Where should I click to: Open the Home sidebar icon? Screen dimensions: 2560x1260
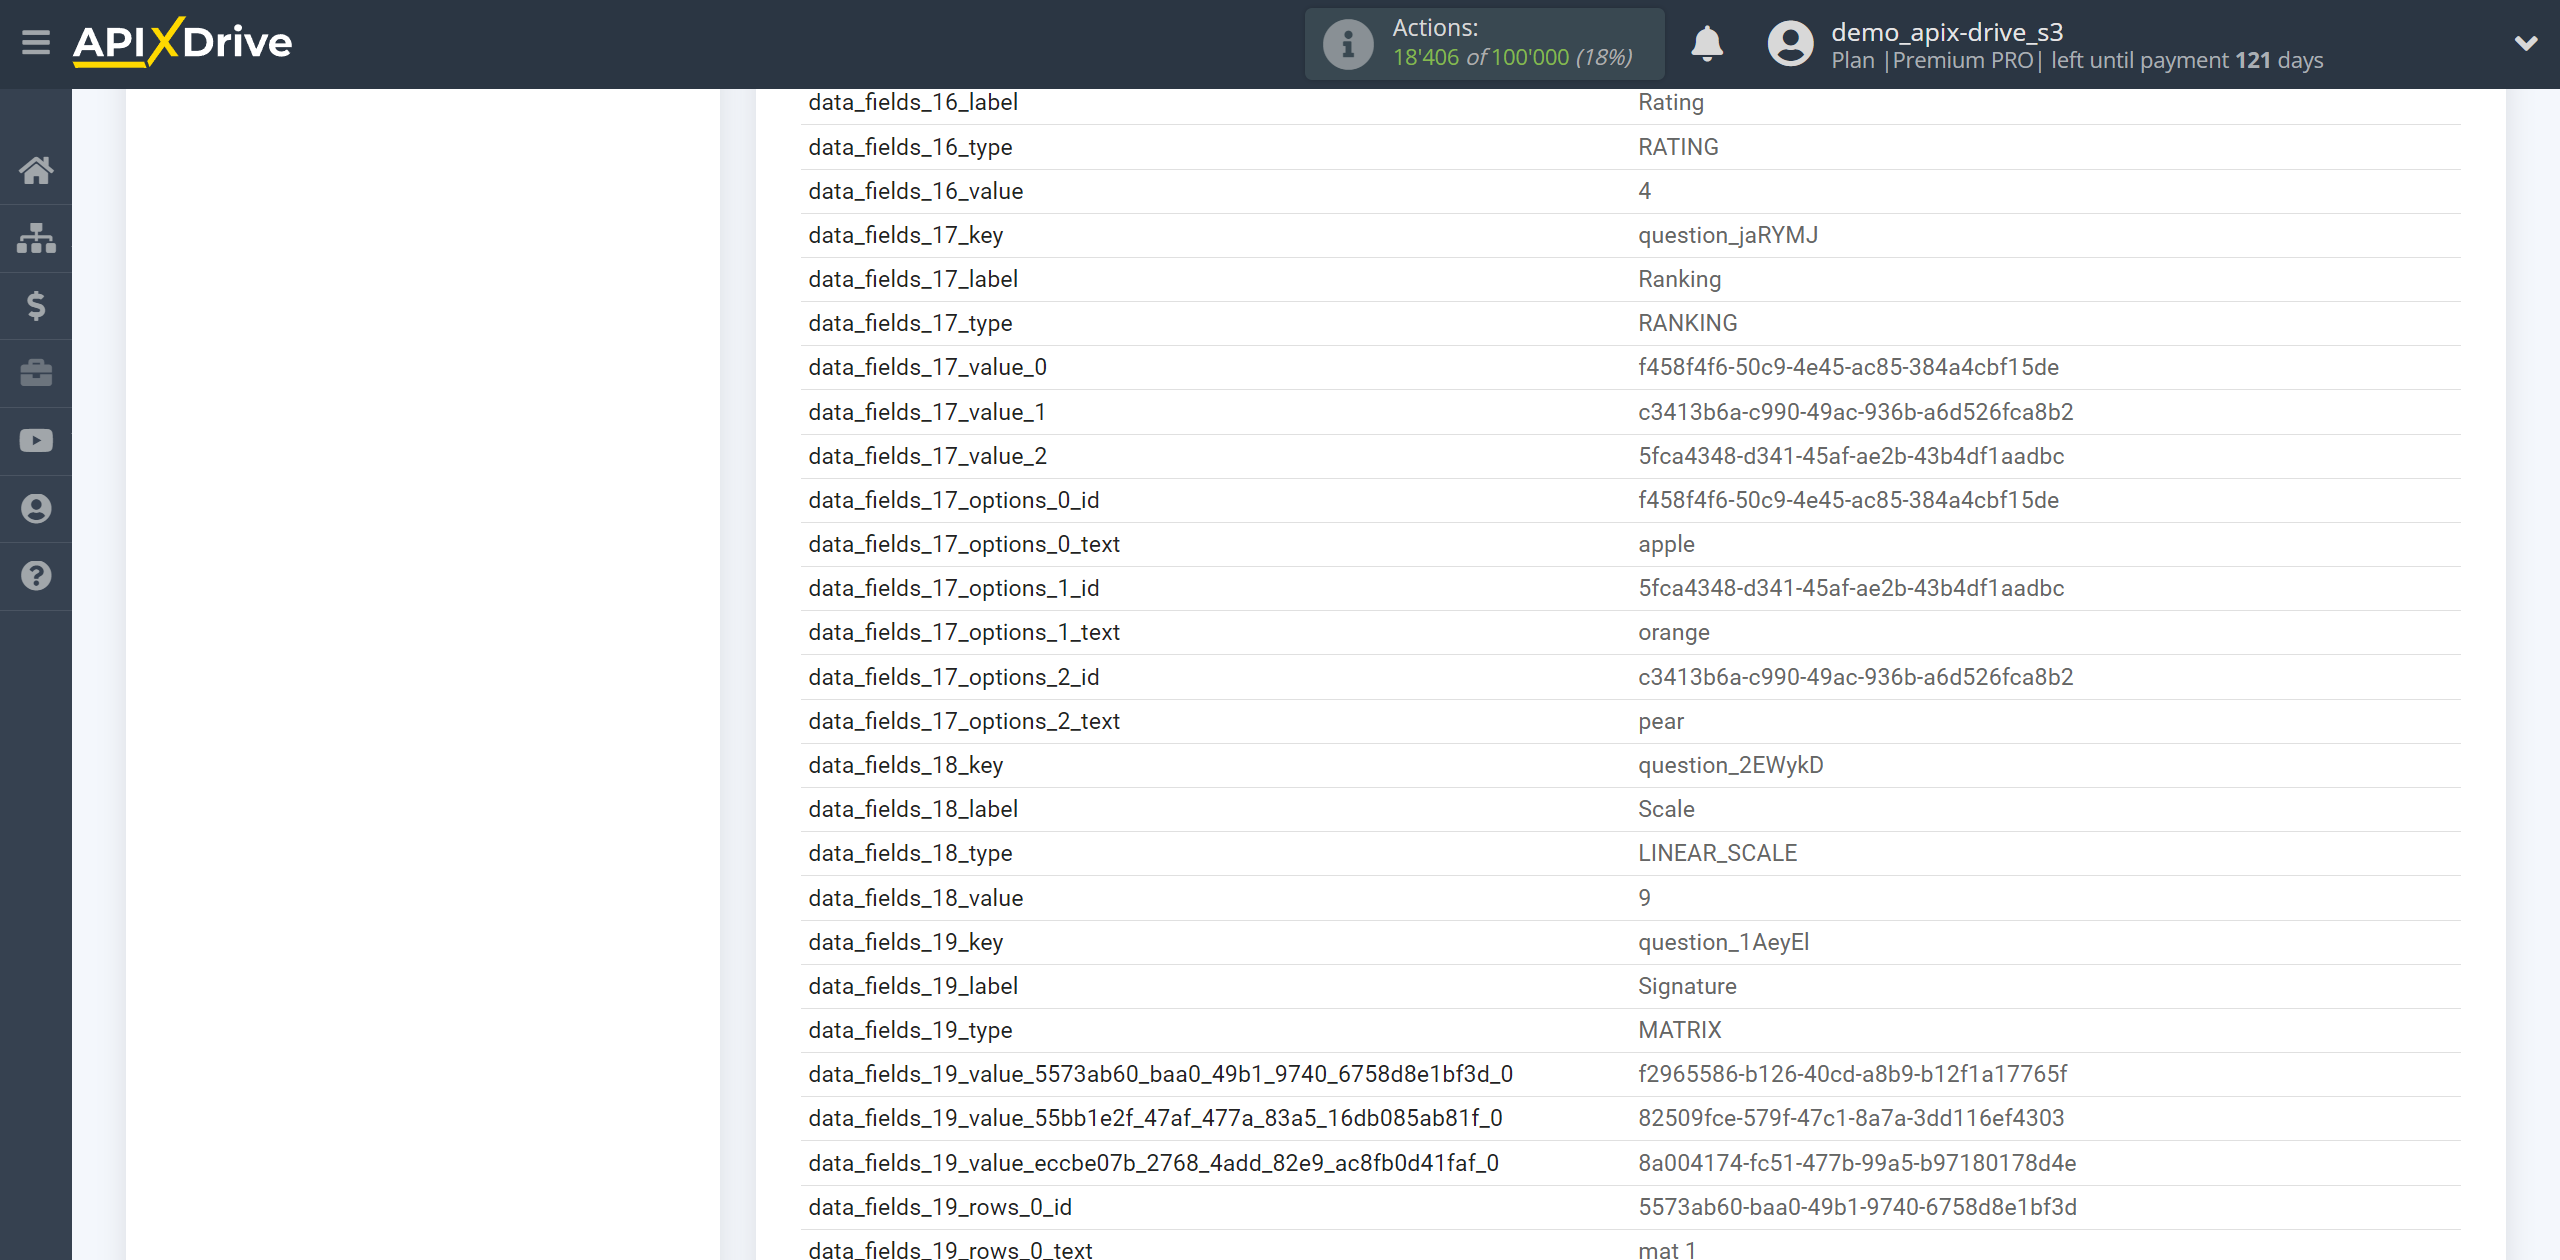click(x=36, y=170)
